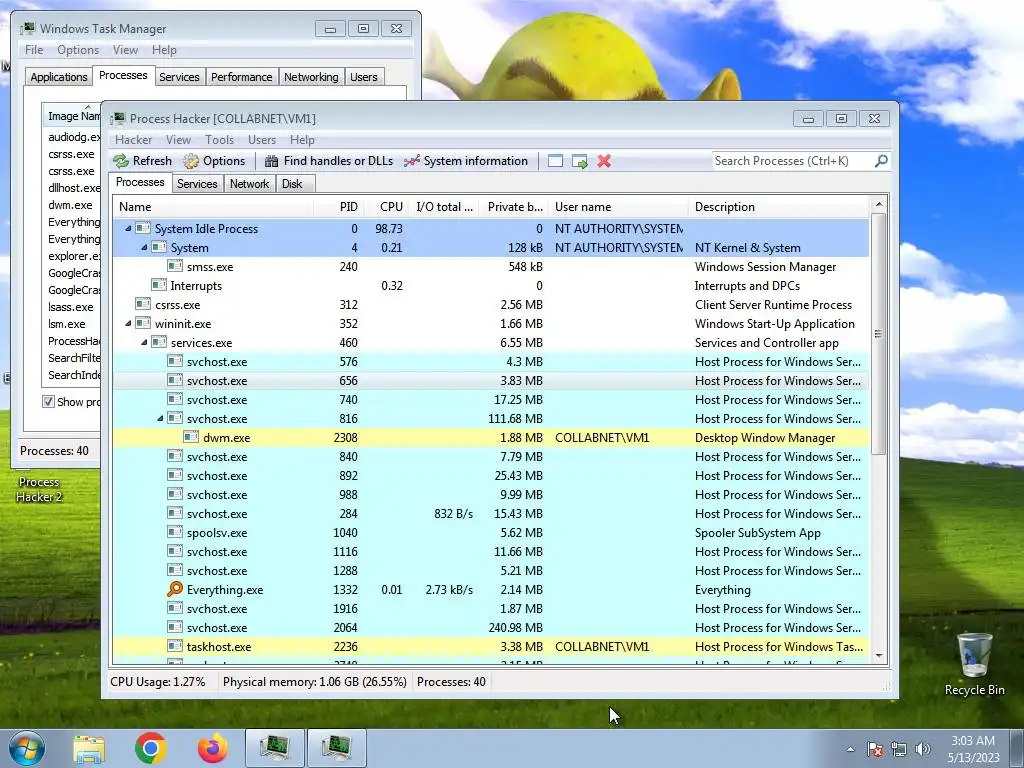Image resolution: width=1024 pixels, height=768 pixels.
Task: Switch to the Services tab in Process Hacker
Action: coord(197,184)
